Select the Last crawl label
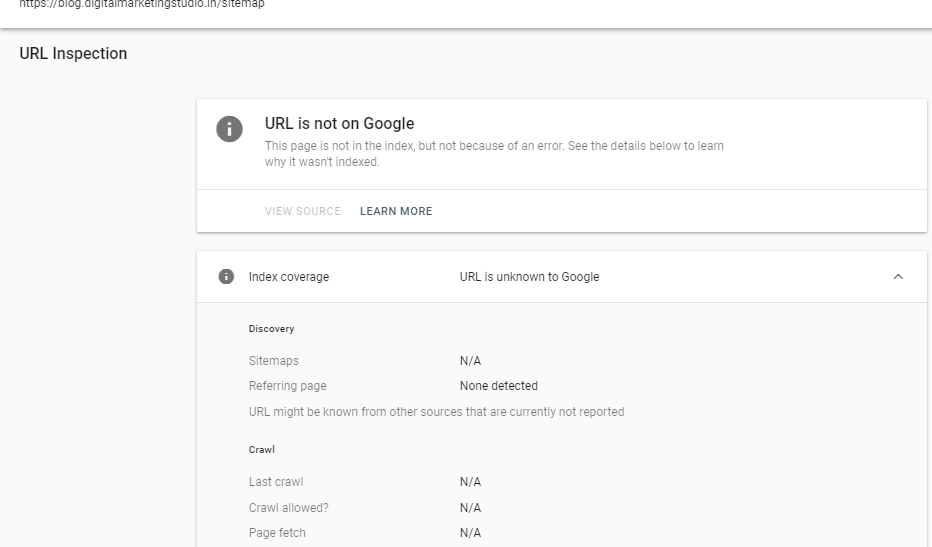 point(275,482)
